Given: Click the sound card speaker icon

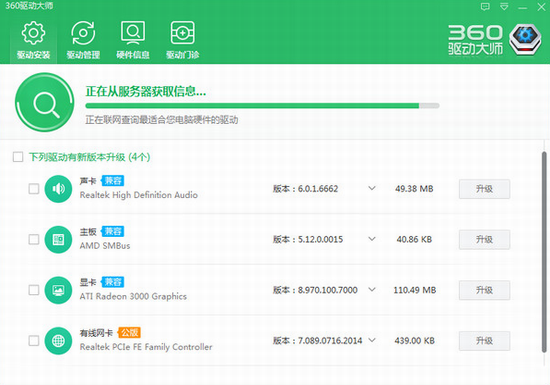Looking at the screenshot, I should point(58,189).
